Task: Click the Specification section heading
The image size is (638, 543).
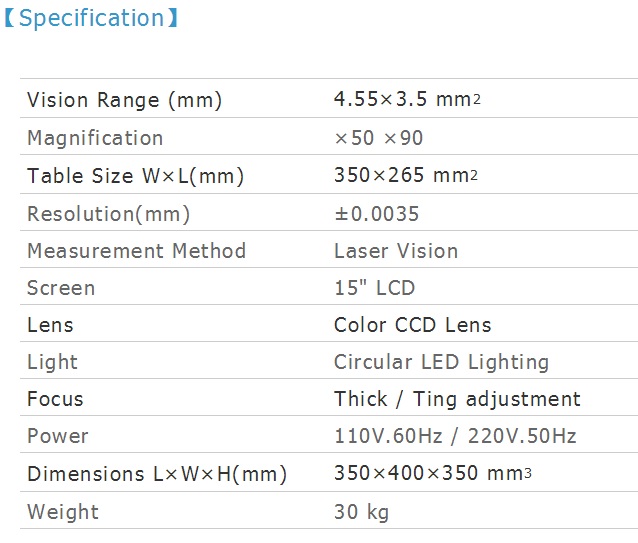Action: point(91,19)
